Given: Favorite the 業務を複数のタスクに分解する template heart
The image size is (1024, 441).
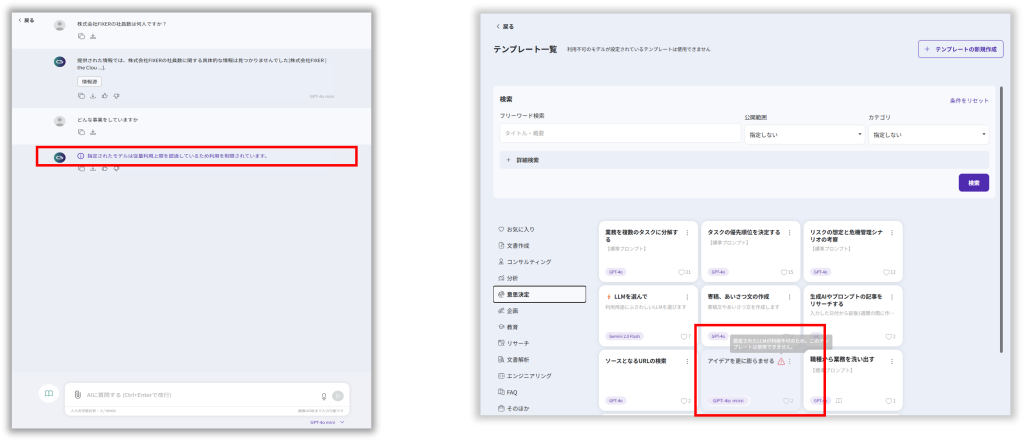Looking at the screenshot, I should 682,272.
